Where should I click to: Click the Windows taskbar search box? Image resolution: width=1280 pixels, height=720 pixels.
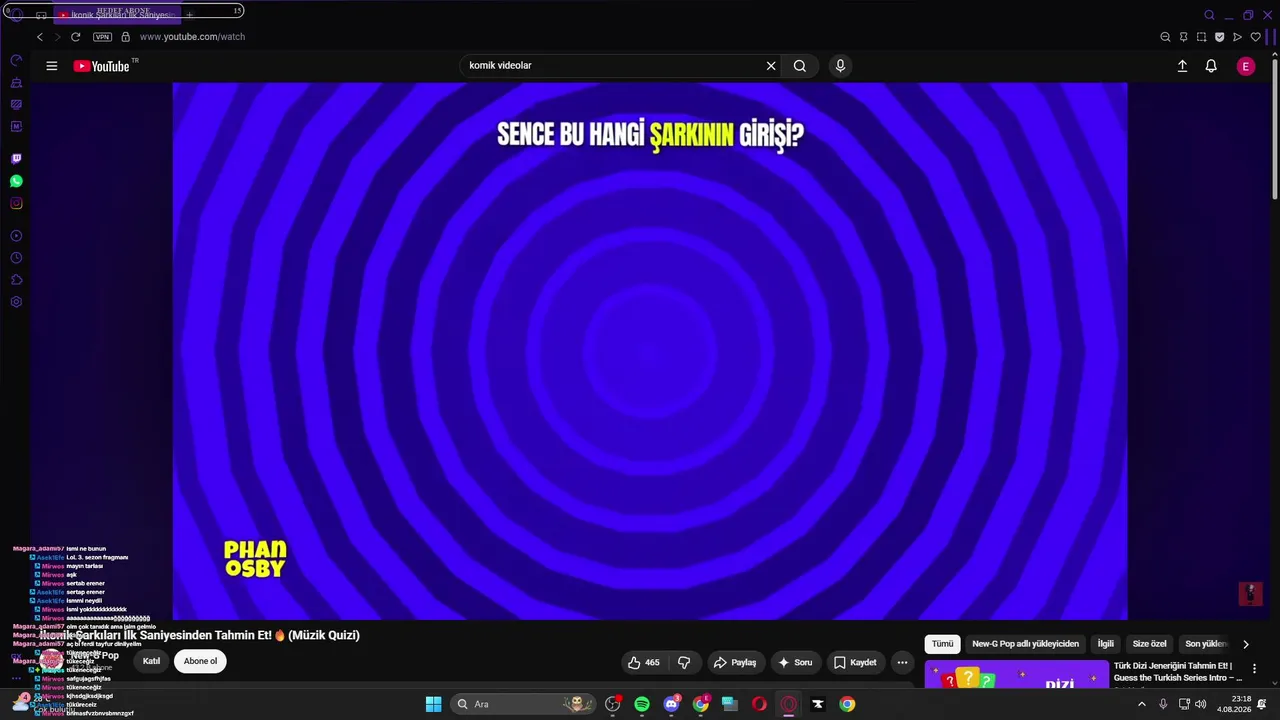(523, 704)
